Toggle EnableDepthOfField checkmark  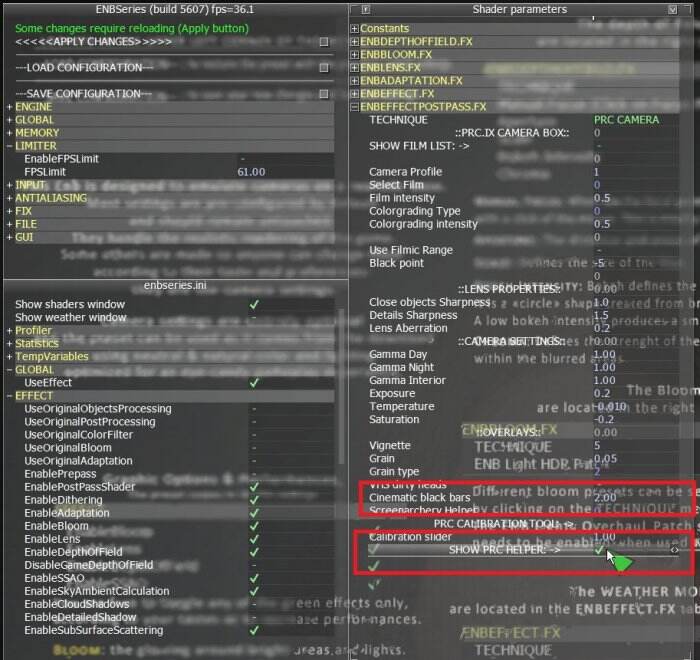point(254,552)
